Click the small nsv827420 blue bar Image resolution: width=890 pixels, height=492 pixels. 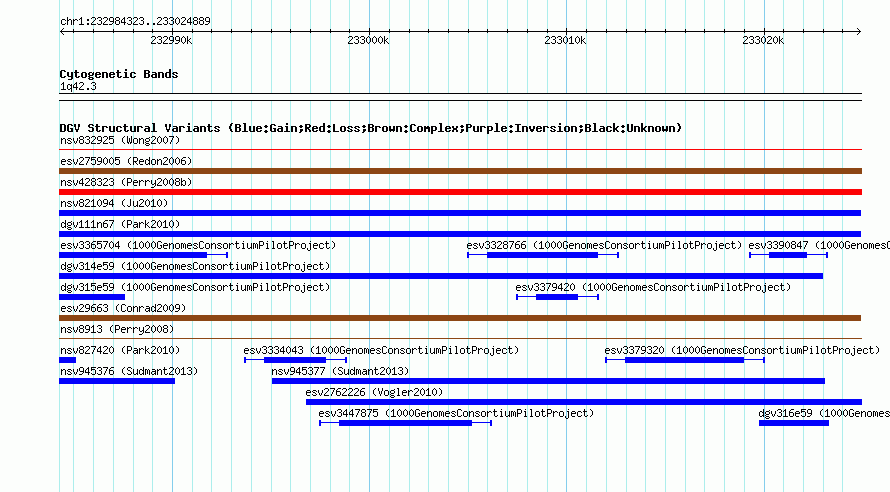[68, 360]
